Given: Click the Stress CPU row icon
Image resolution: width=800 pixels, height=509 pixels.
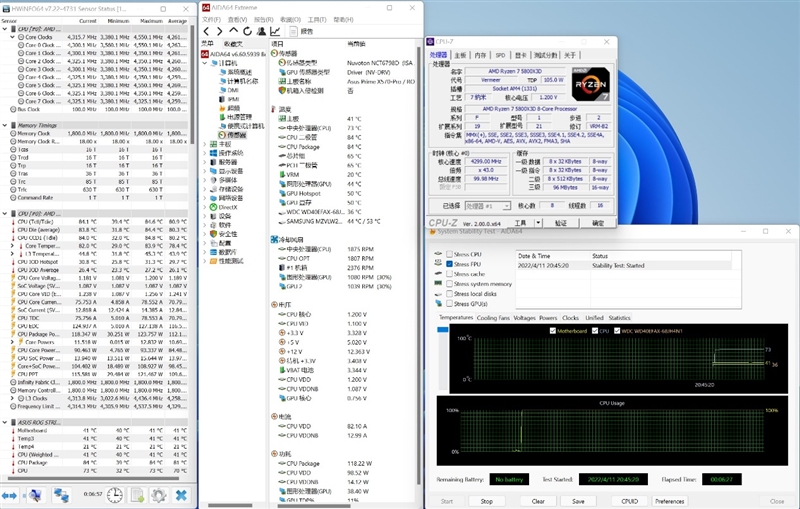Looking at the screenshot, I should [x=438, y=254].
